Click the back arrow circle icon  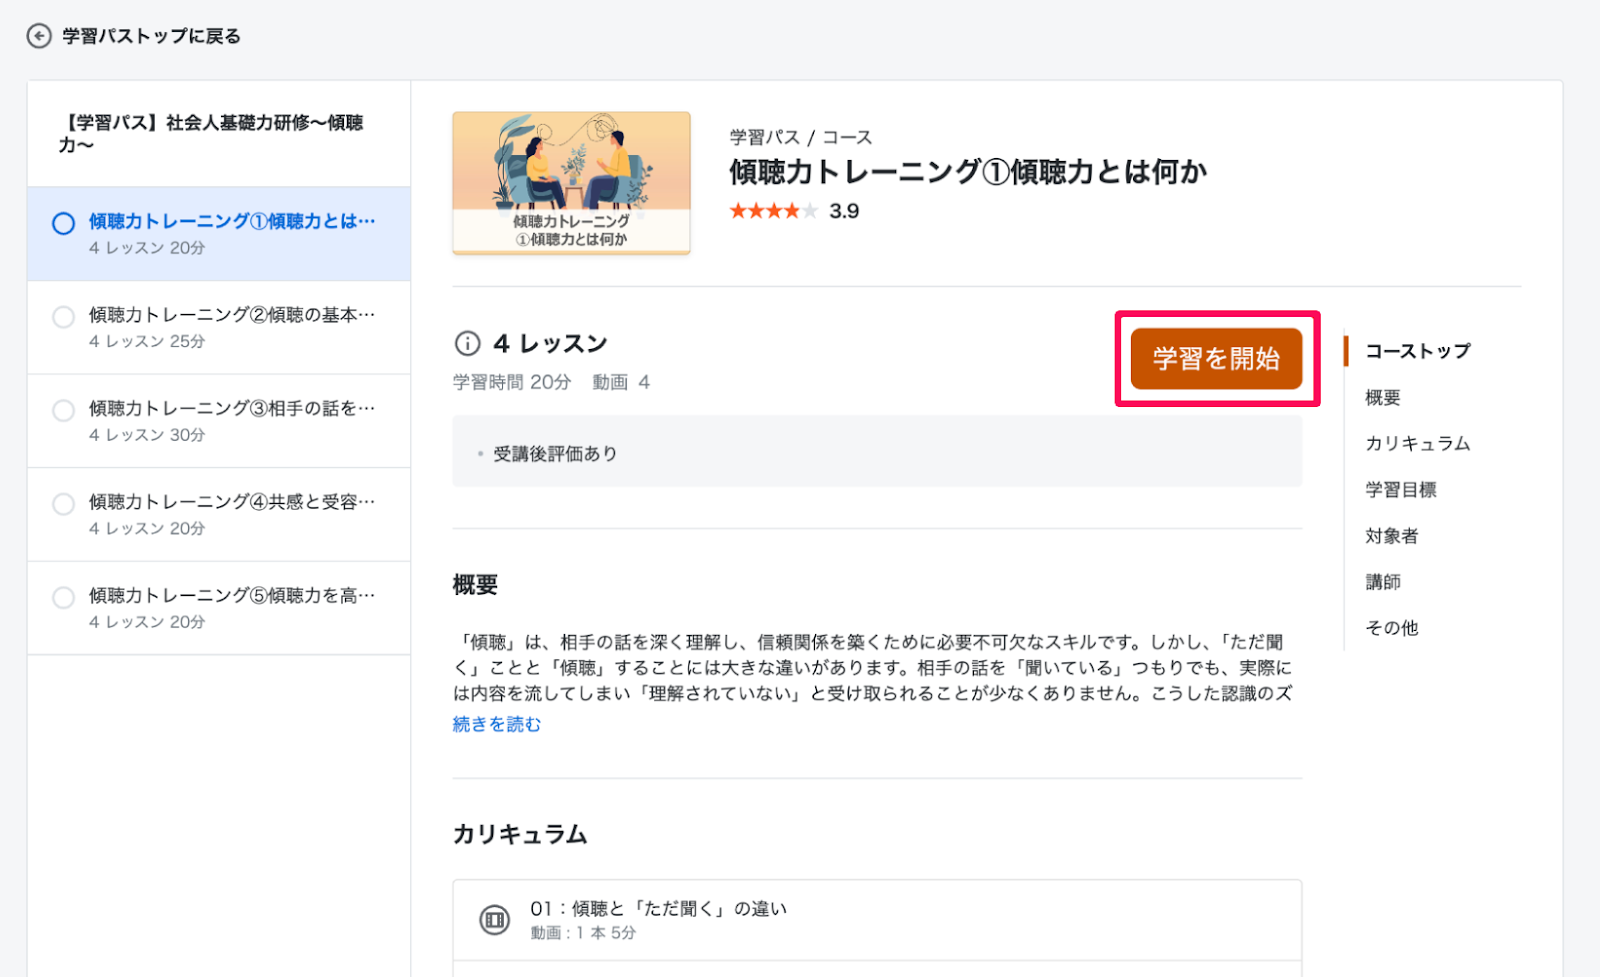pyautogui.click(x=39, y=36)
